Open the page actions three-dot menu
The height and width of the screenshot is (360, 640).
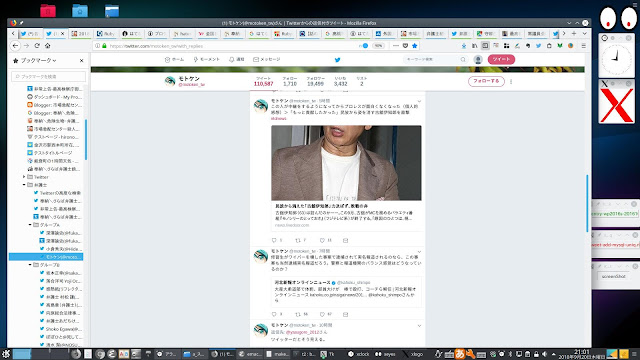[396, 46]
